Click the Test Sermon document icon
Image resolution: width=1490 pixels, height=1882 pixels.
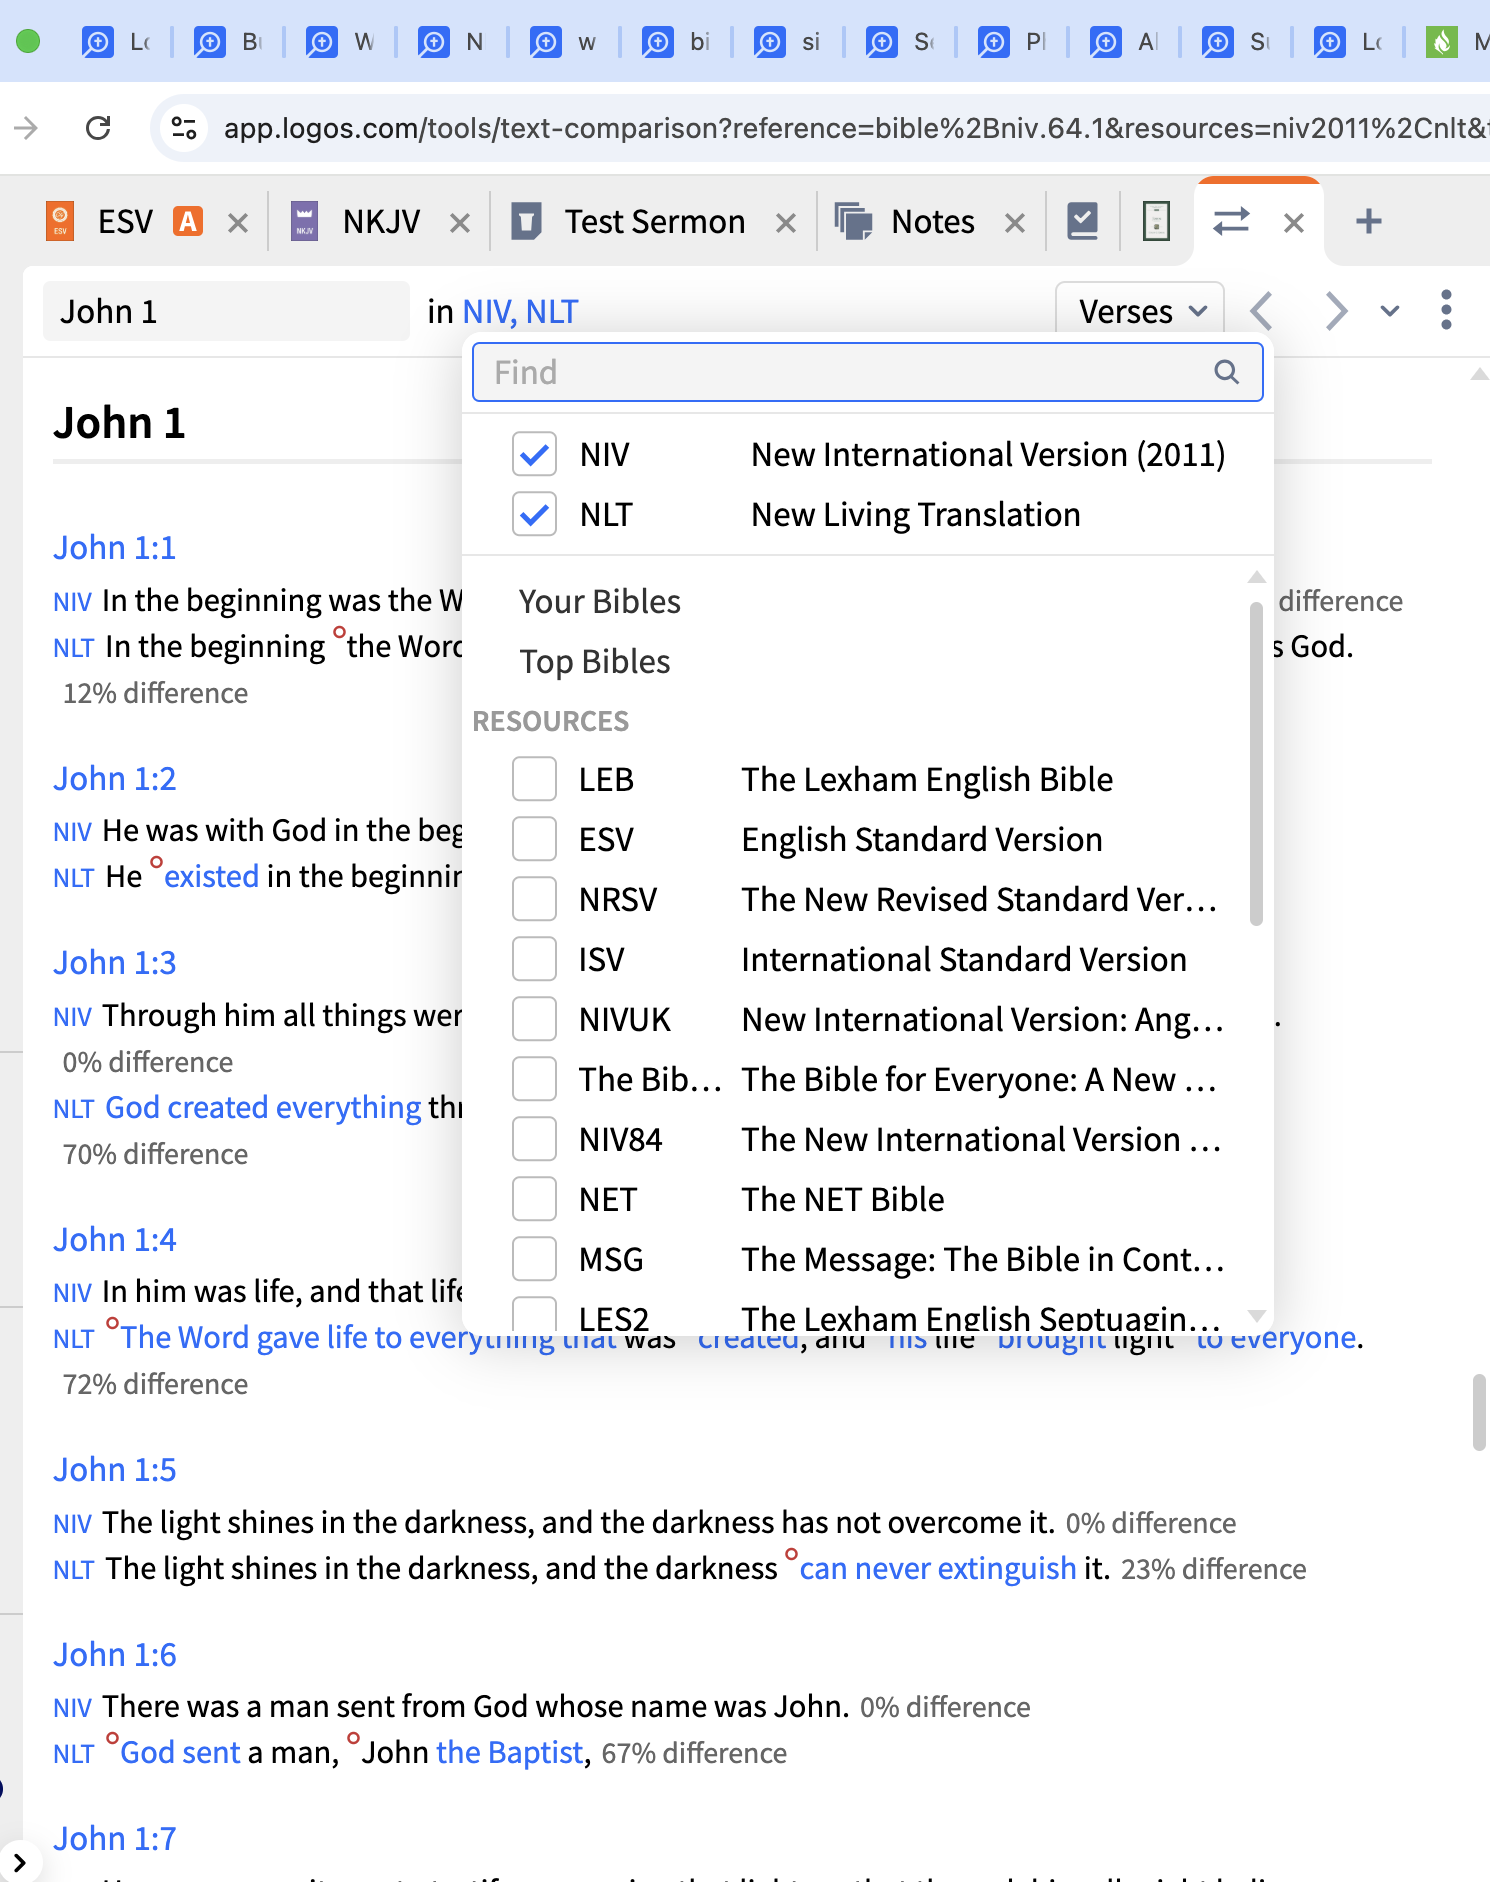pos(526,221)
